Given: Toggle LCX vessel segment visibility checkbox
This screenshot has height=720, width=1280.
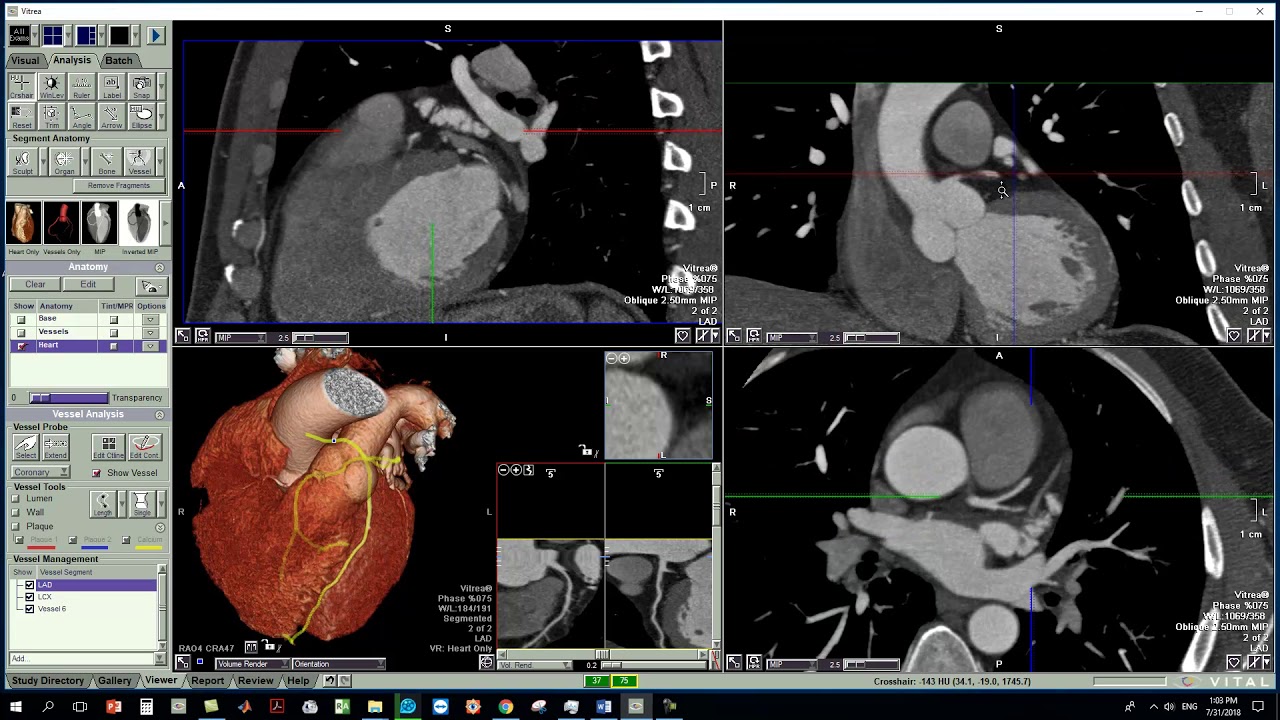Looking at the screenshot, I should [x=29, y=597].
